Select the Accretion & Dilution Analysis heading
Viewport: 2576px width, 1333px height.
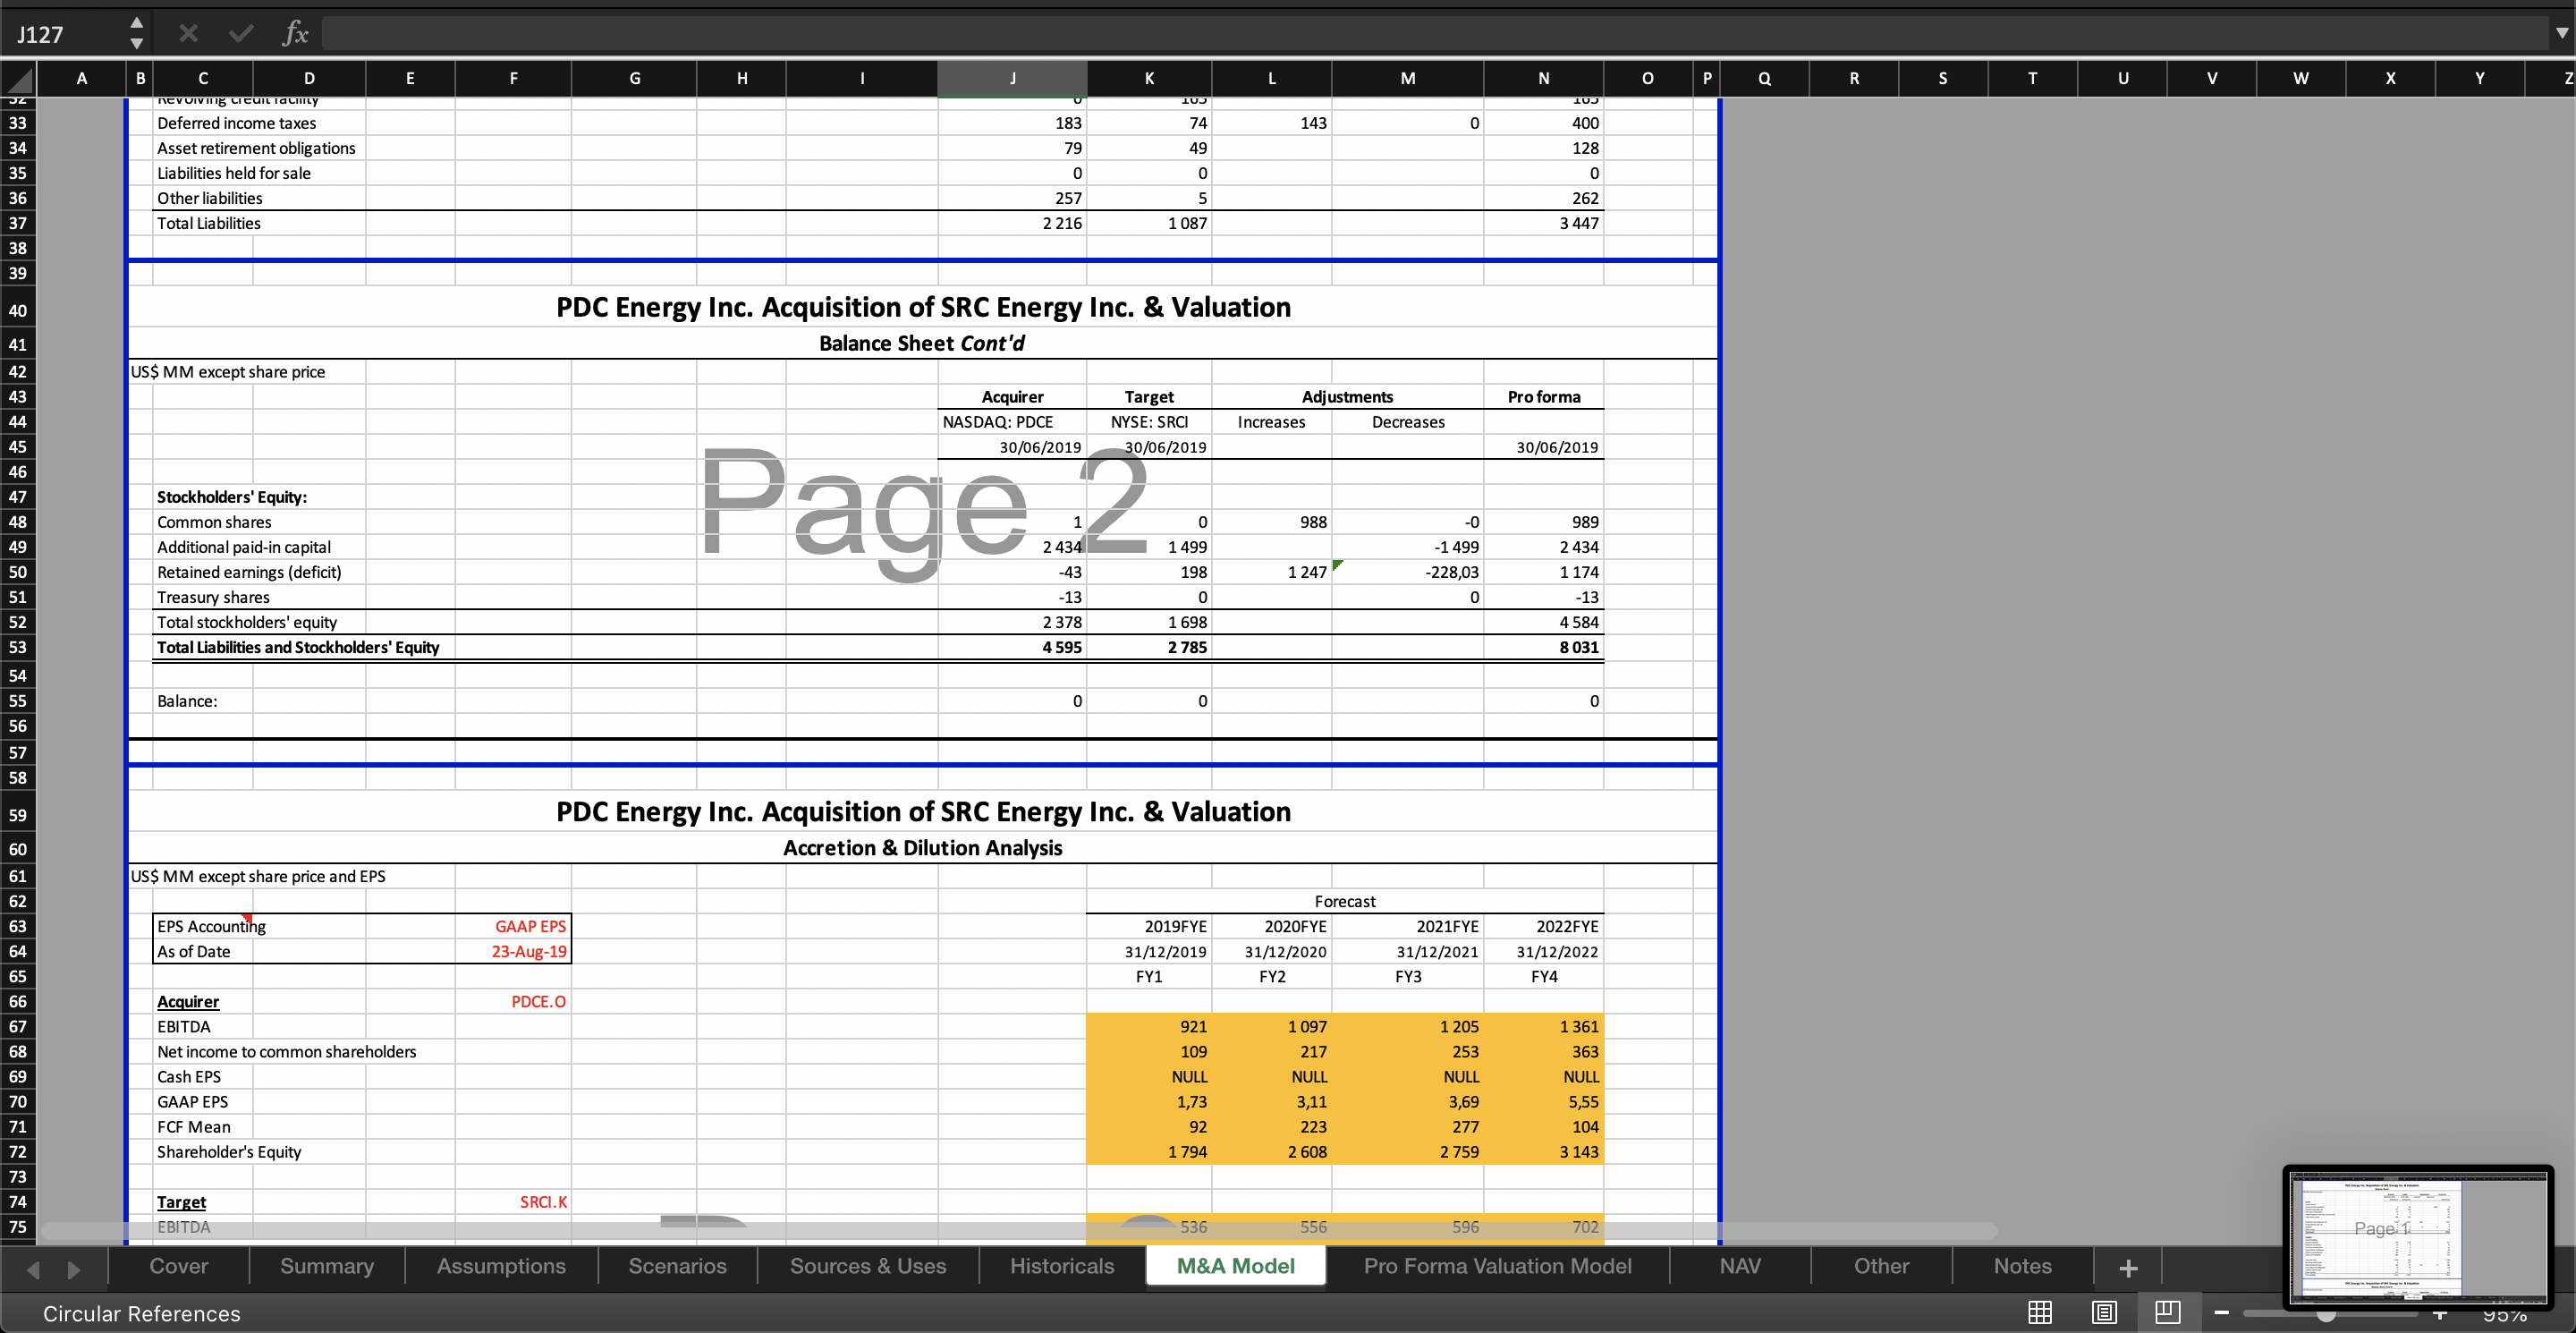tap(921, 847)
